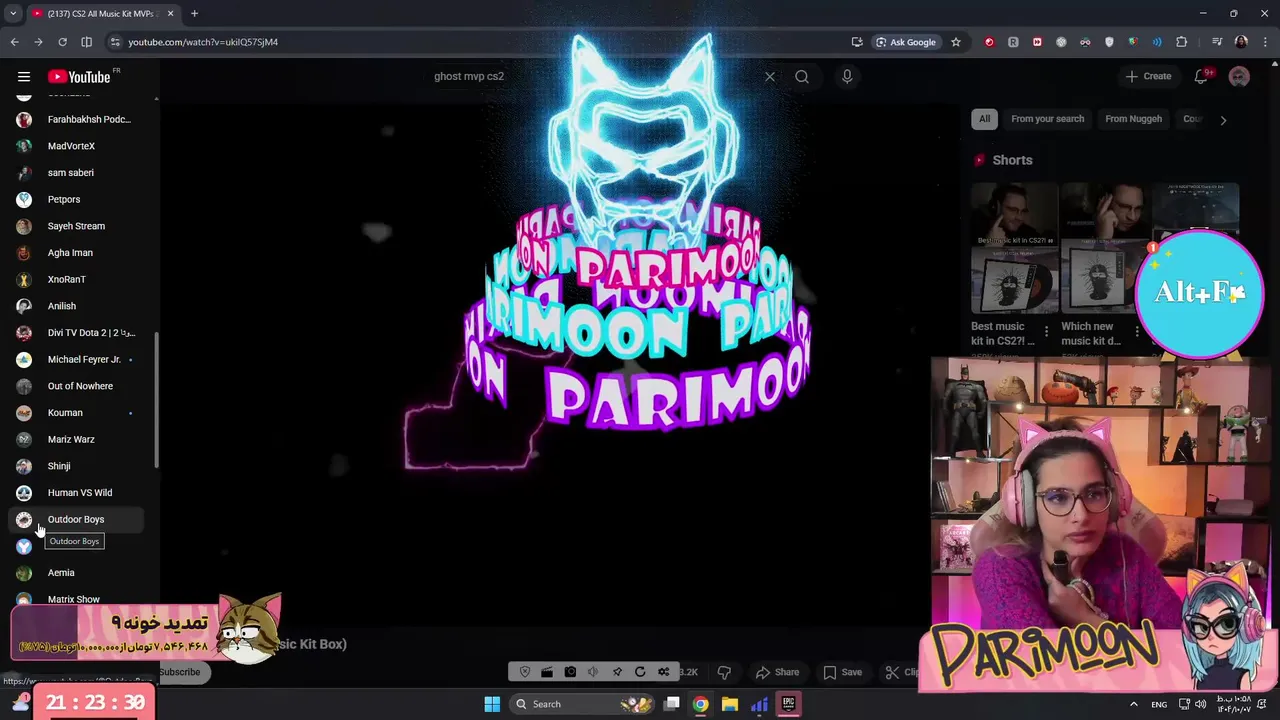Open a new Chrome tab
The width and height of the screenshot is (1280, 720).
pos(194,13)
